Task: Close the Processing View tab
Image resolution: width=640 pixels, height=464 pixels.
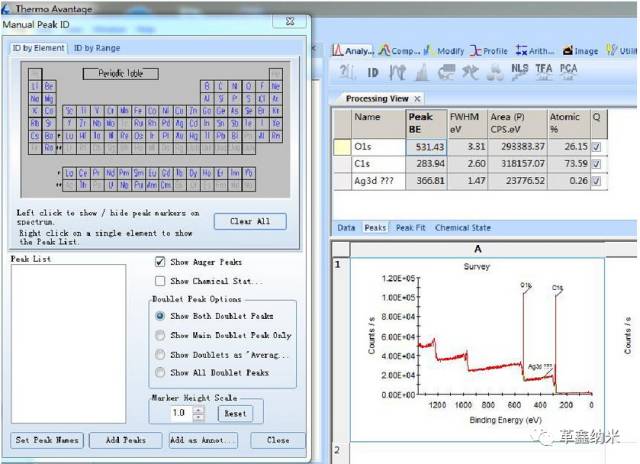Action: pyautogui.click(x=417, y=99)
